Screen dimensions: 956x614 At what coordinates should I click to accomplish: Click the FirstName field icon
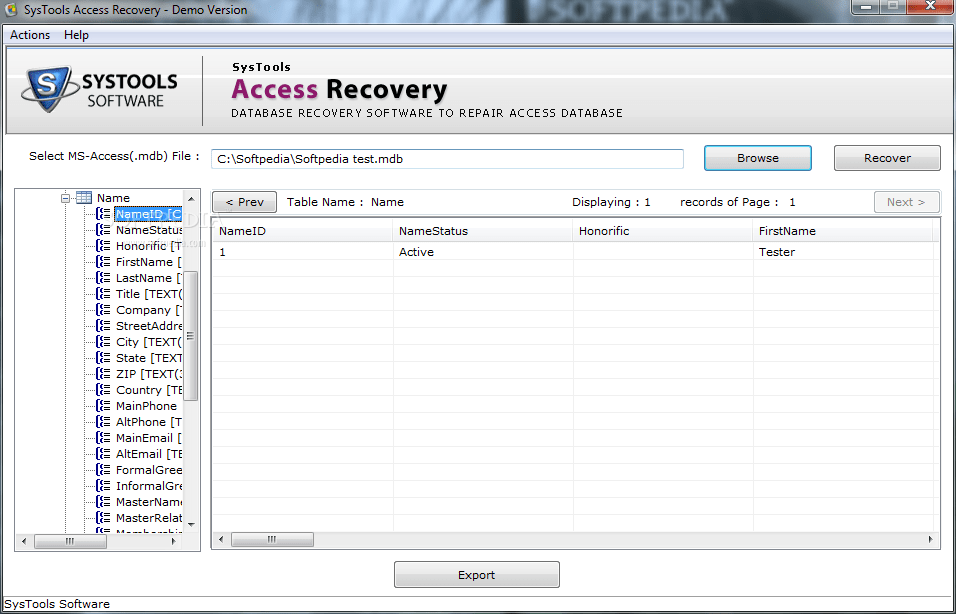104,261
